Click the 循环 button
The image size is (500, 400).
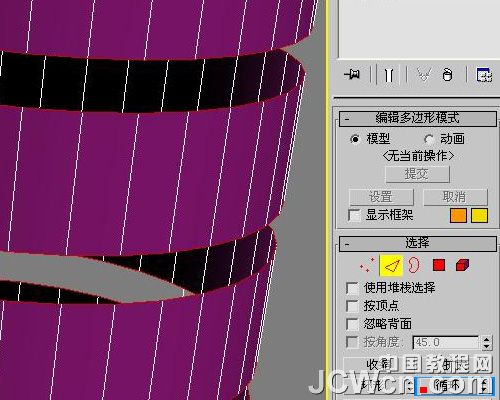point(447,386)
